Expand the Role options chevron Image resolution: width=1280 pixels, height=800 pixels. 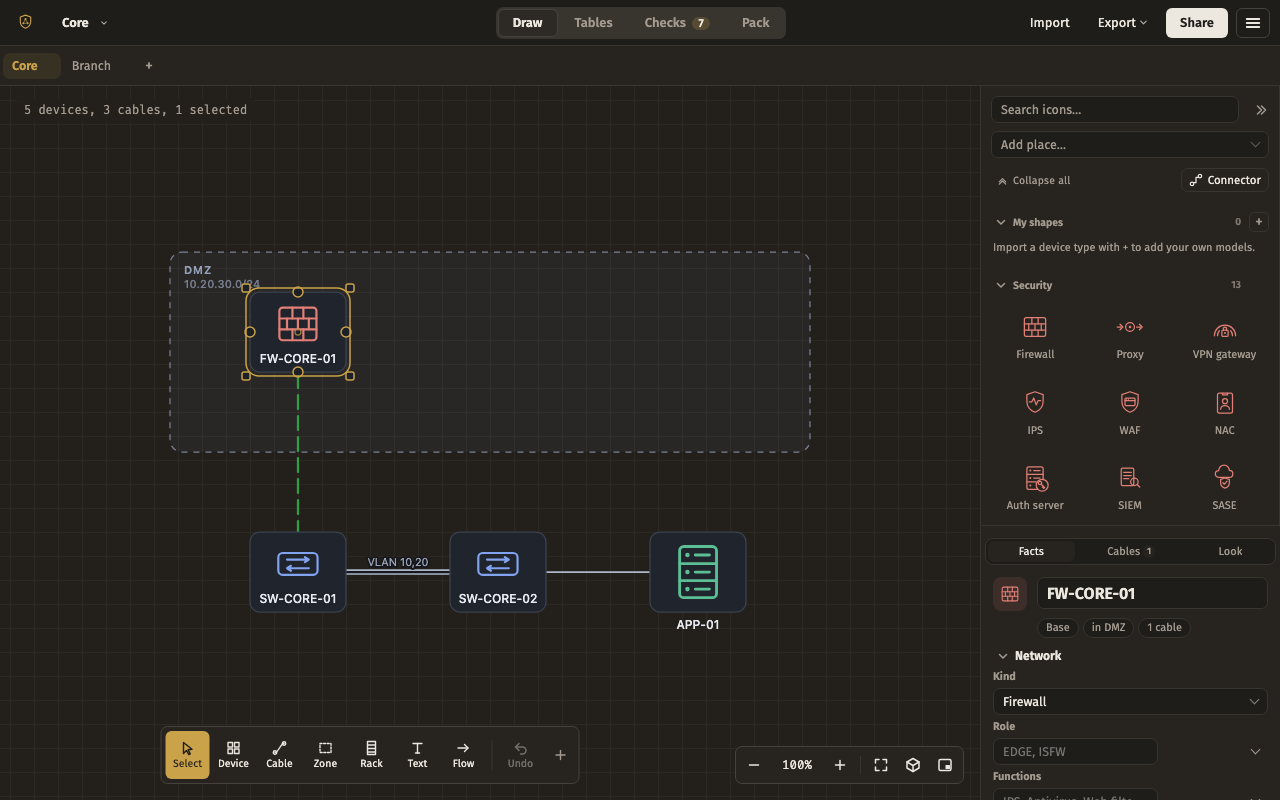coord(1256,752)
